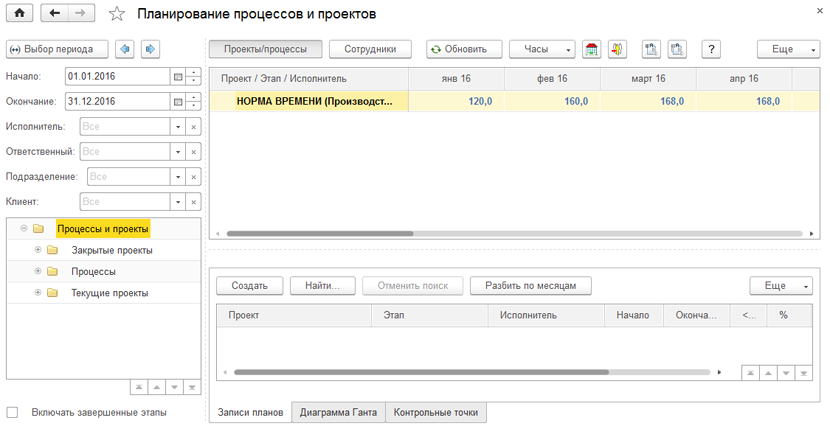Screen dimensions: 830x426
Task: Open calendar picker for Начало date
Action: pyautogui.click(x=178, y=76)
